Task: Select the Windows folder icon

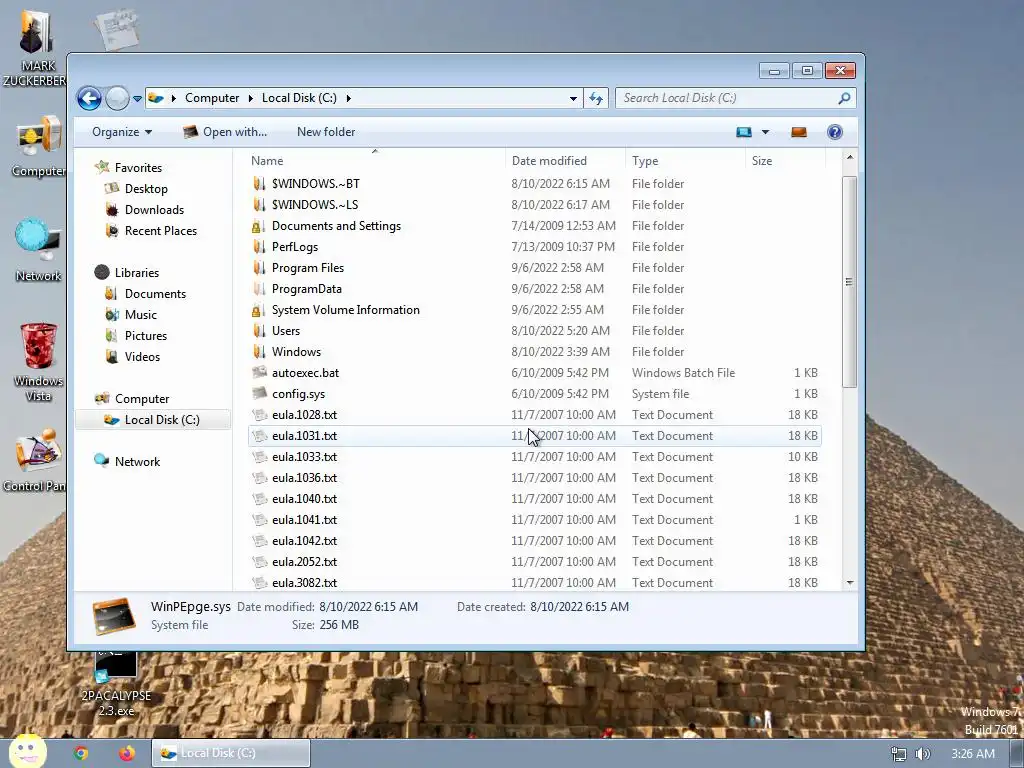Action: (x=259, y=352)
